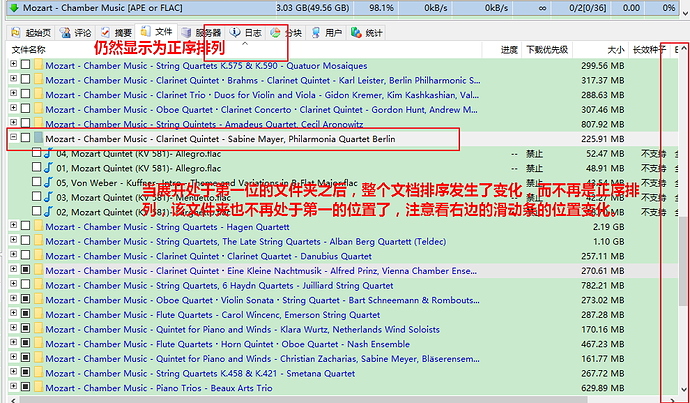The height and width of the screenshot is (403, 690).
Task: Click music note icon of 04, Mozart Quintet Allegro.flac
Action: [x=48, y=153]
